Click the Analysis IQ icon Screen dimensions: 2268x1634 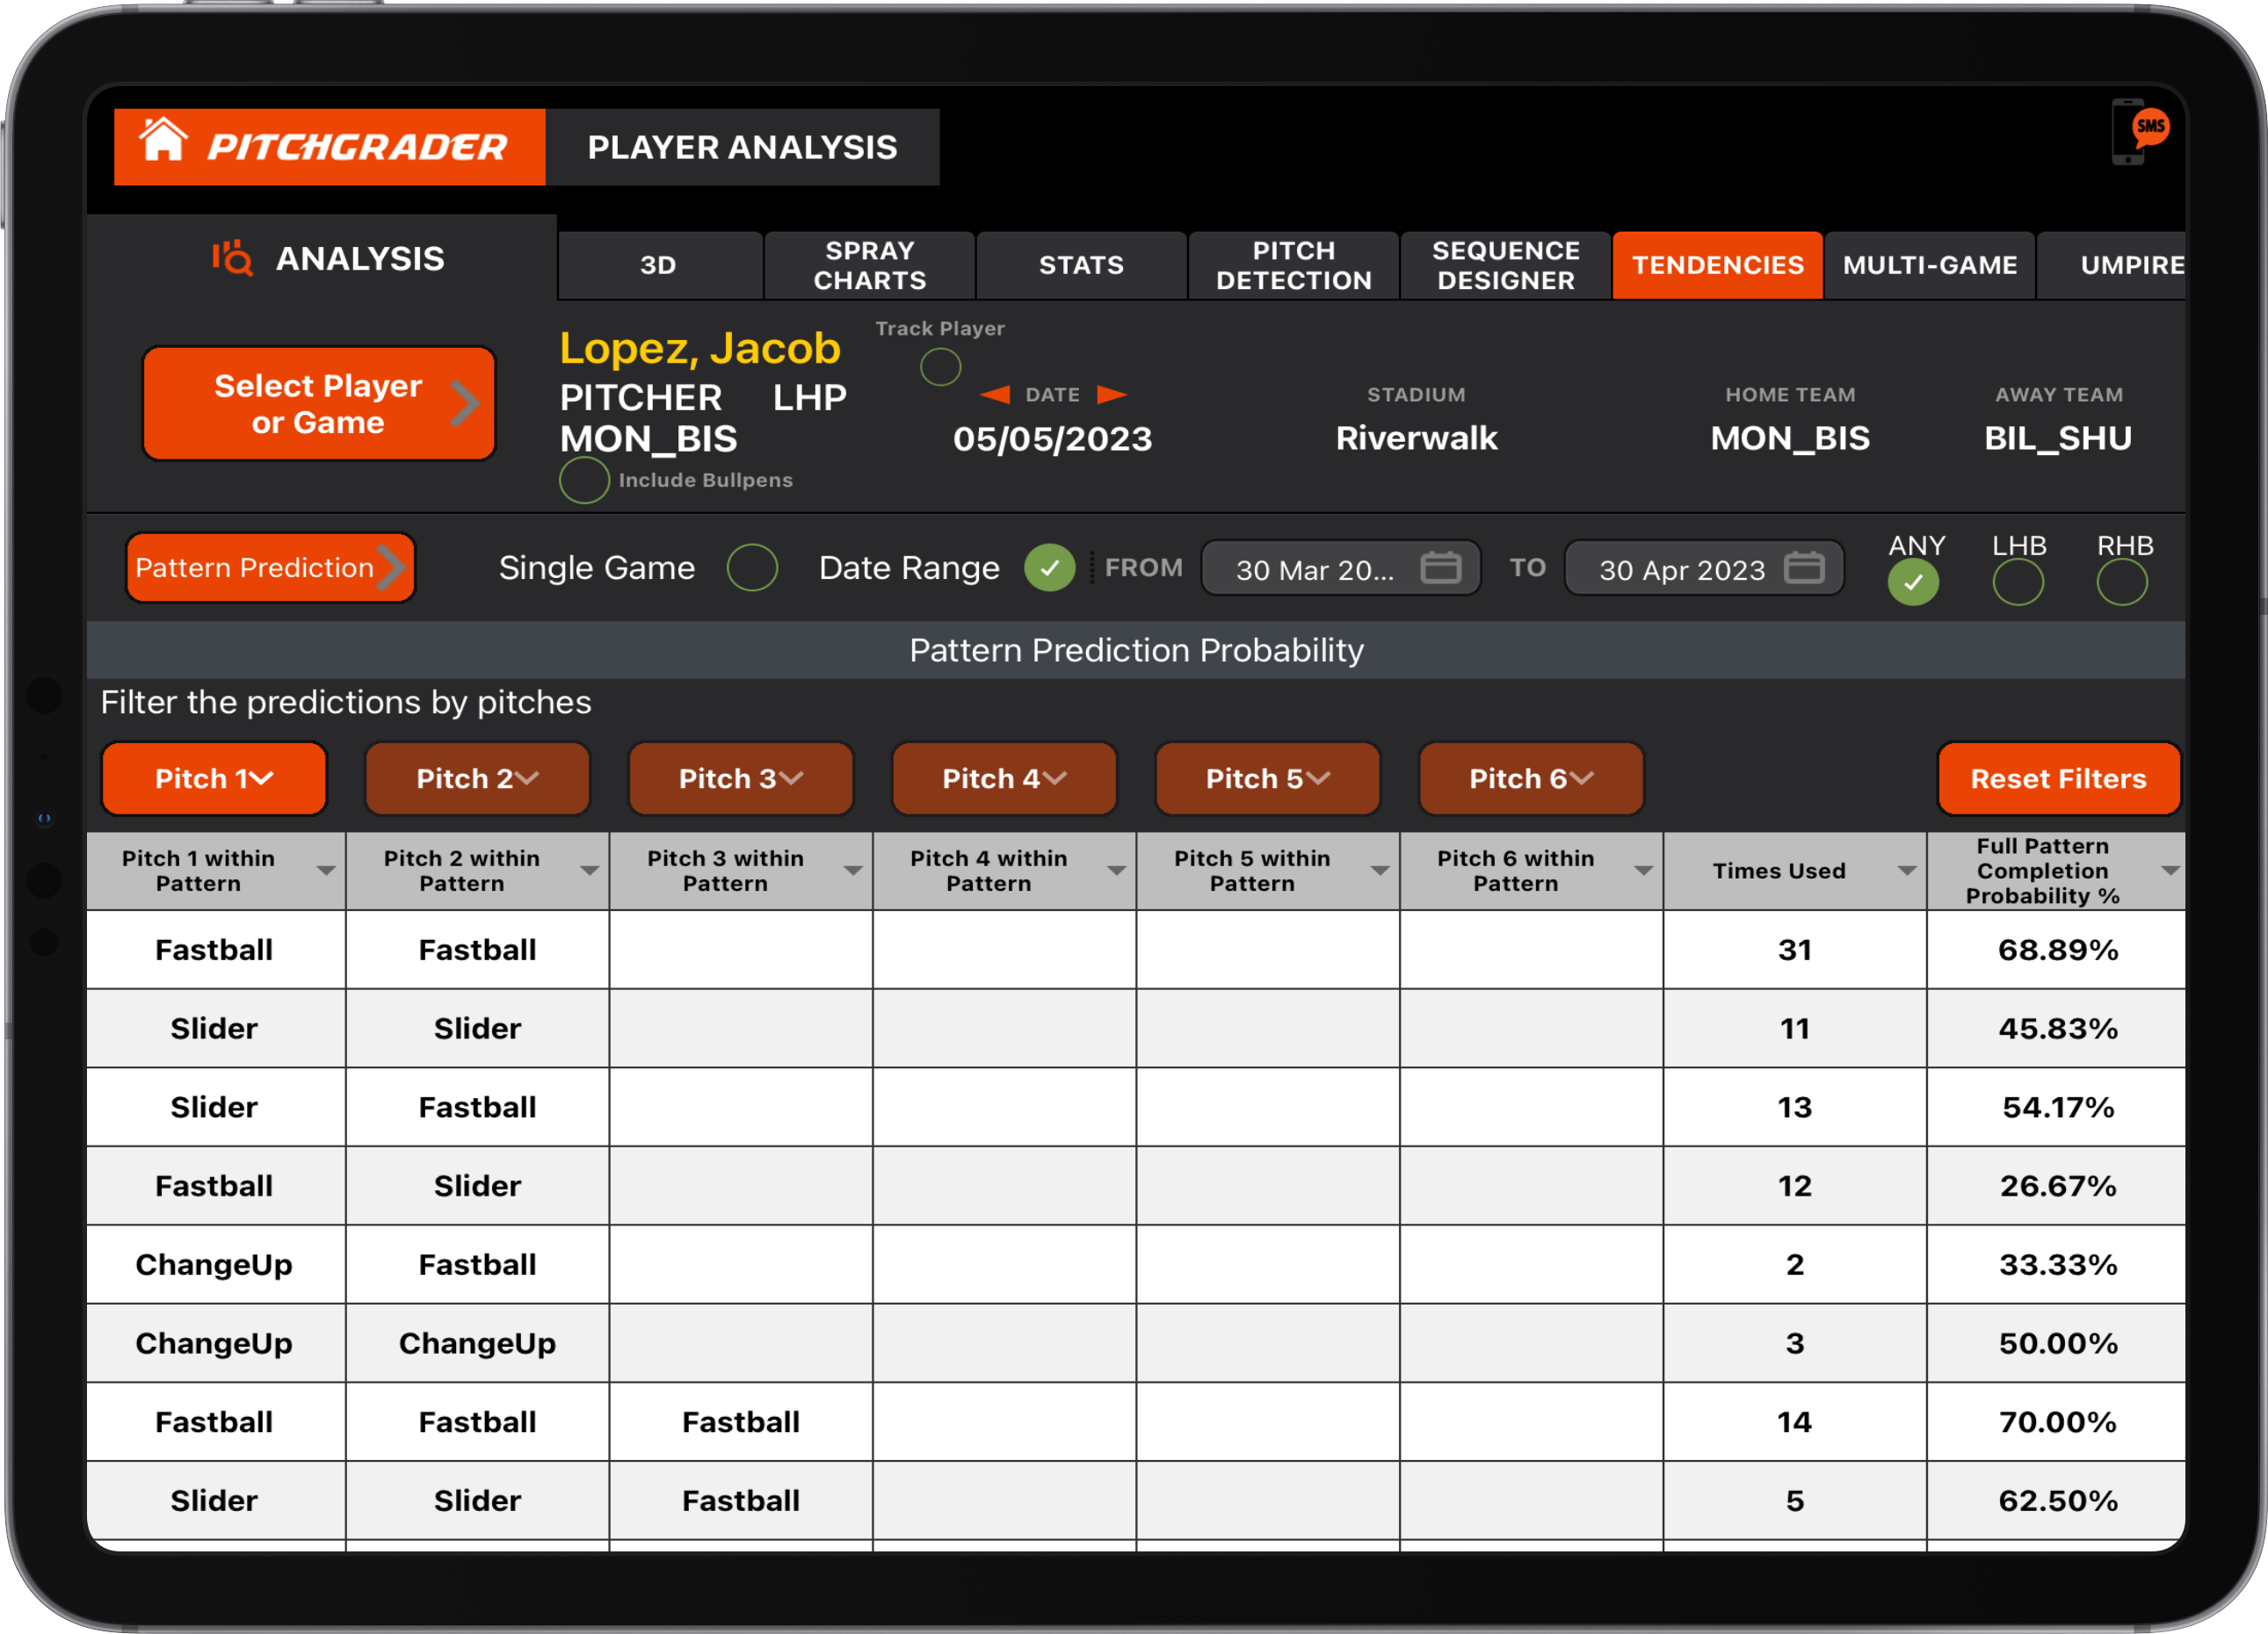point(232,259)
